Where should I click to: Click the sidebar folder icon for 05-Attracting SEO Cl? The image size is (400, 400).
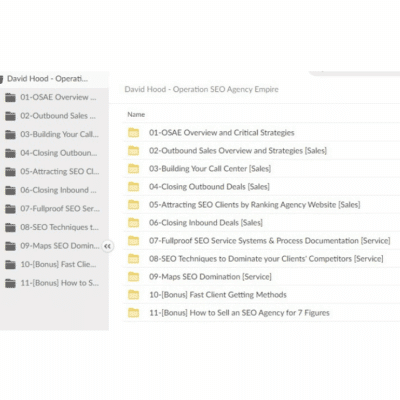[10, 172]
